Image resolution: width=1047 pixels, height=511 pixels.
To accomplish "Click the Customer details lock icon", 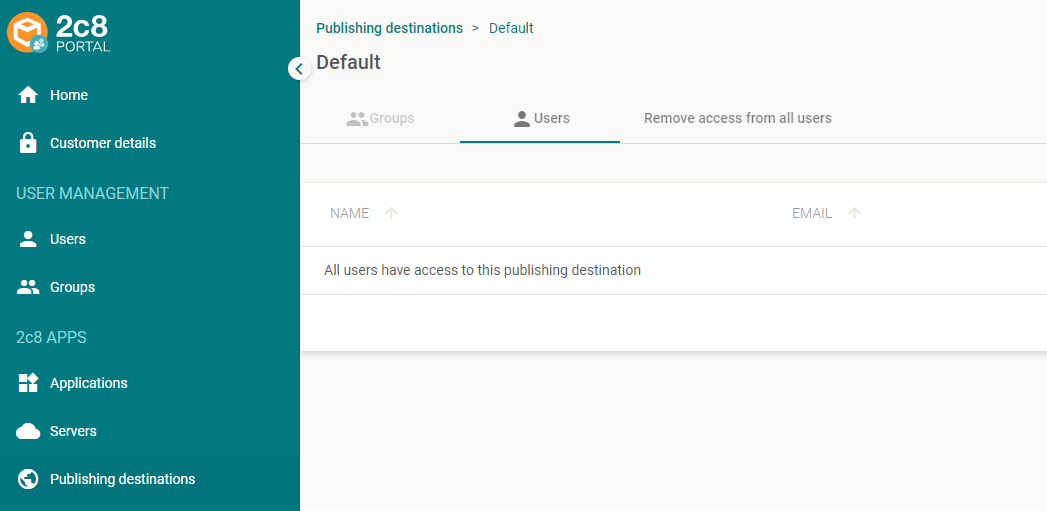I will pyautogui.click(x=28, y=143).
